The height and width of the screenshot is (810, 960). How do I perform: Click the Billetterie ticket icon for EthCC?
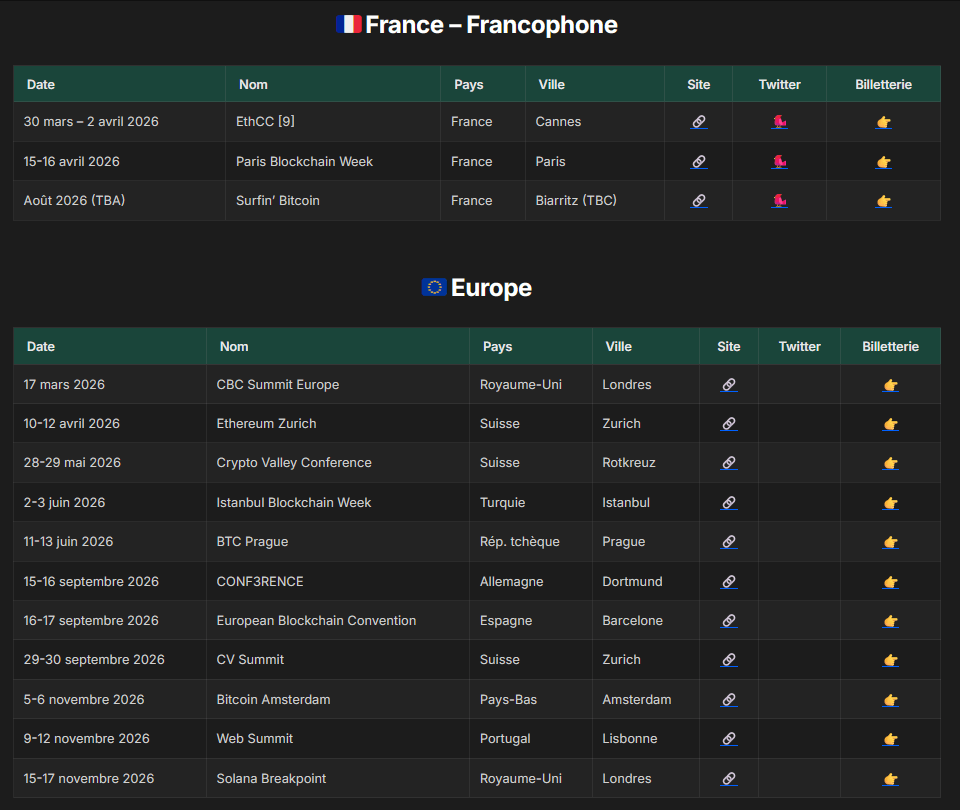(x=883, y=121)
